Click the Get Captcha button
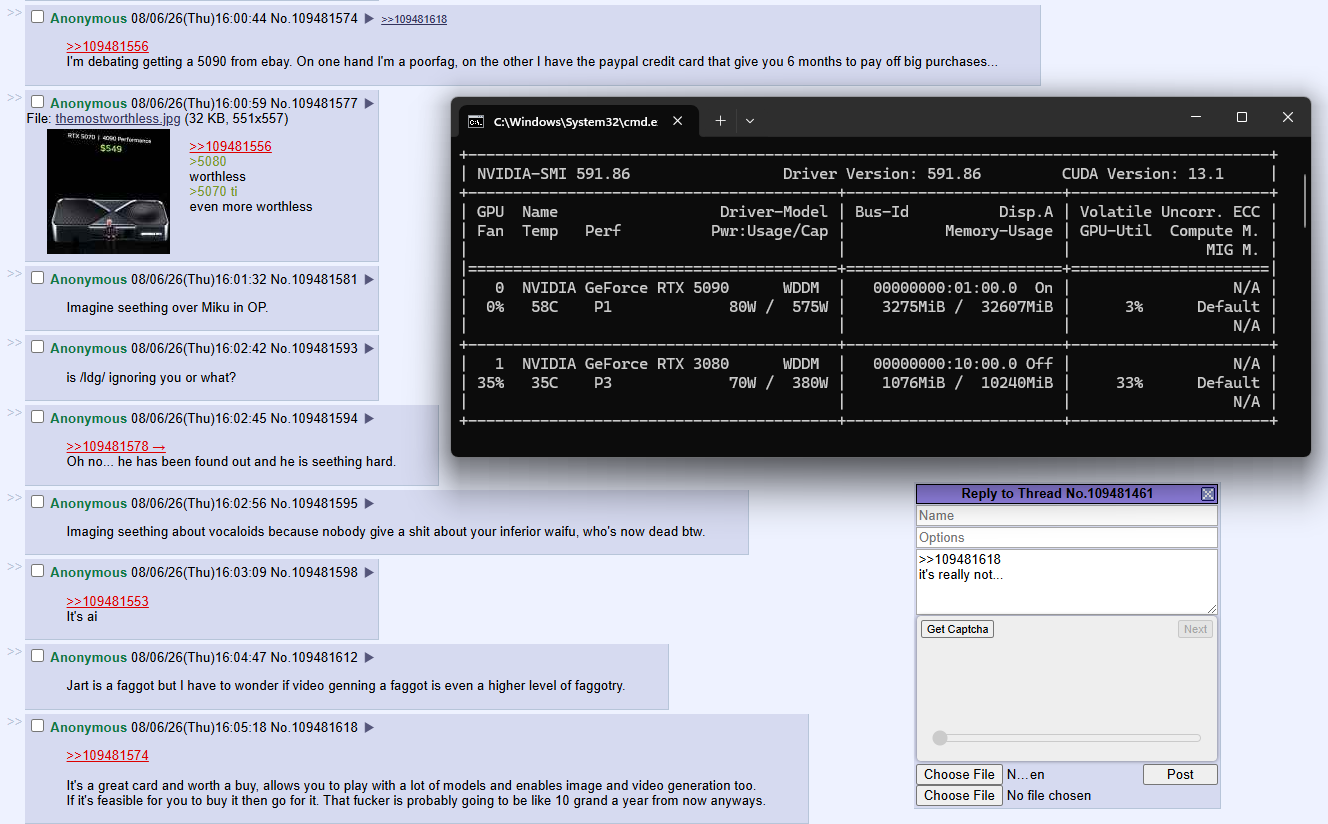 pyautogui.click(x=957, y=629)
